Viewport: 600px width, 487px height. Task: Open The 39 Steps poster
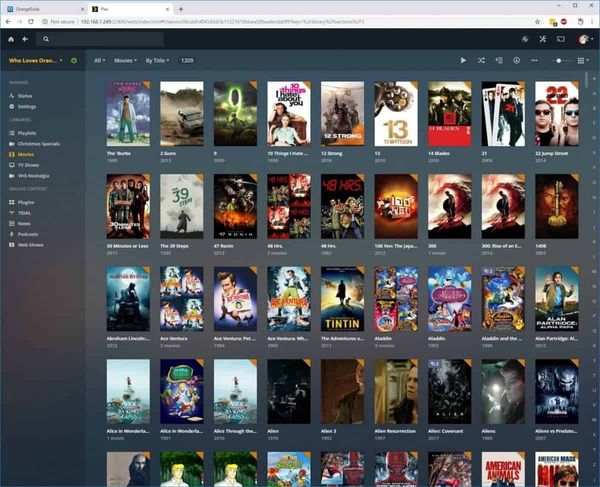182,206
